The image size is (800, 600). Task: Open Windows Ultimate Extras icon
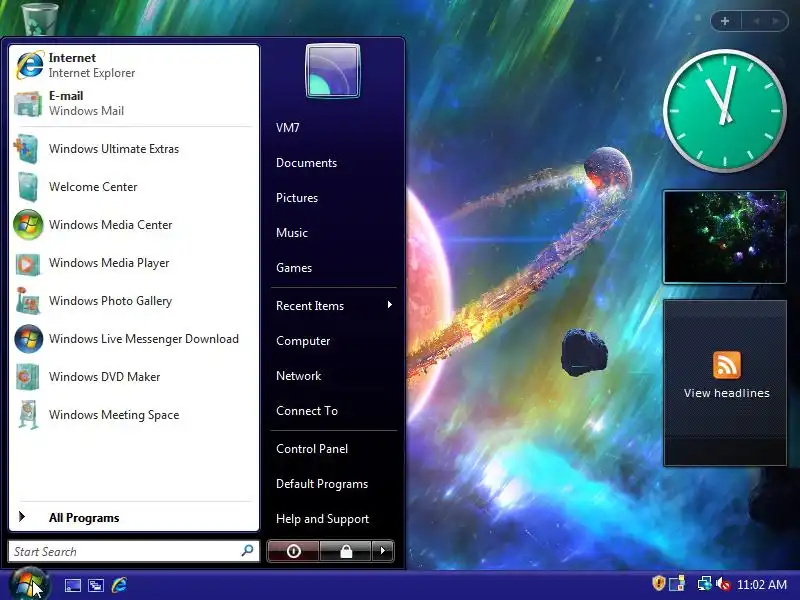27,149
